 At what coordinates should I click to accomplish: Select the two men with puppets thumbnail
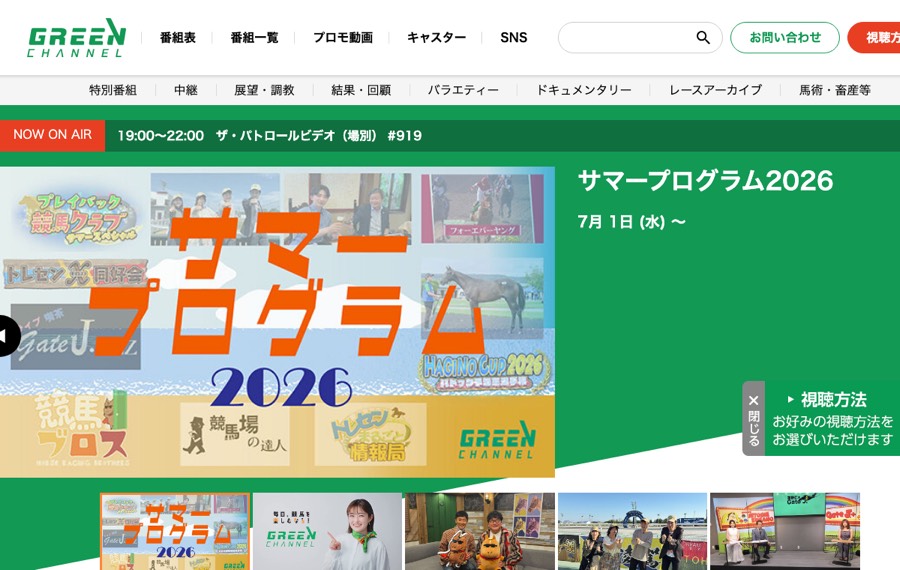(480, 532)
